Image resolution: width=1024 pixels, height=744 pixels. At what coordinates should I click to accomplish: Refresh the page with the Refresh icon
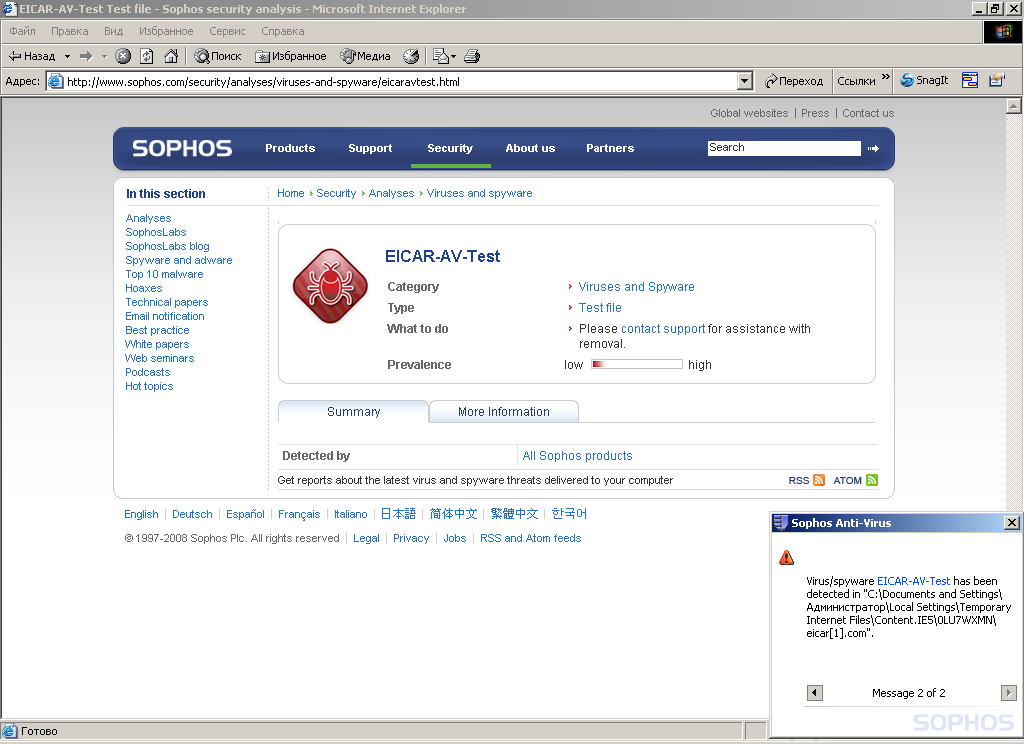tap(147, 56)
